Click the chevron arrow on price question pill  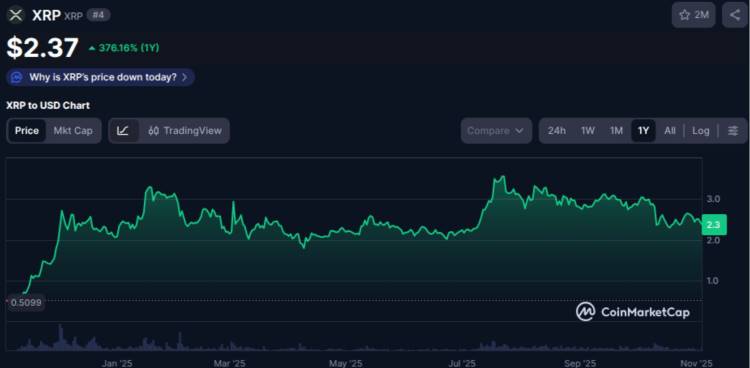click(185, 77)
